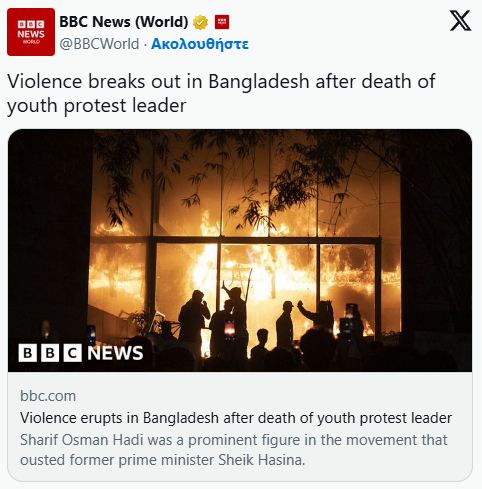Click the word 'Bangladesh' in the tweet text
The image size is (482, 489).
(259, 82)
